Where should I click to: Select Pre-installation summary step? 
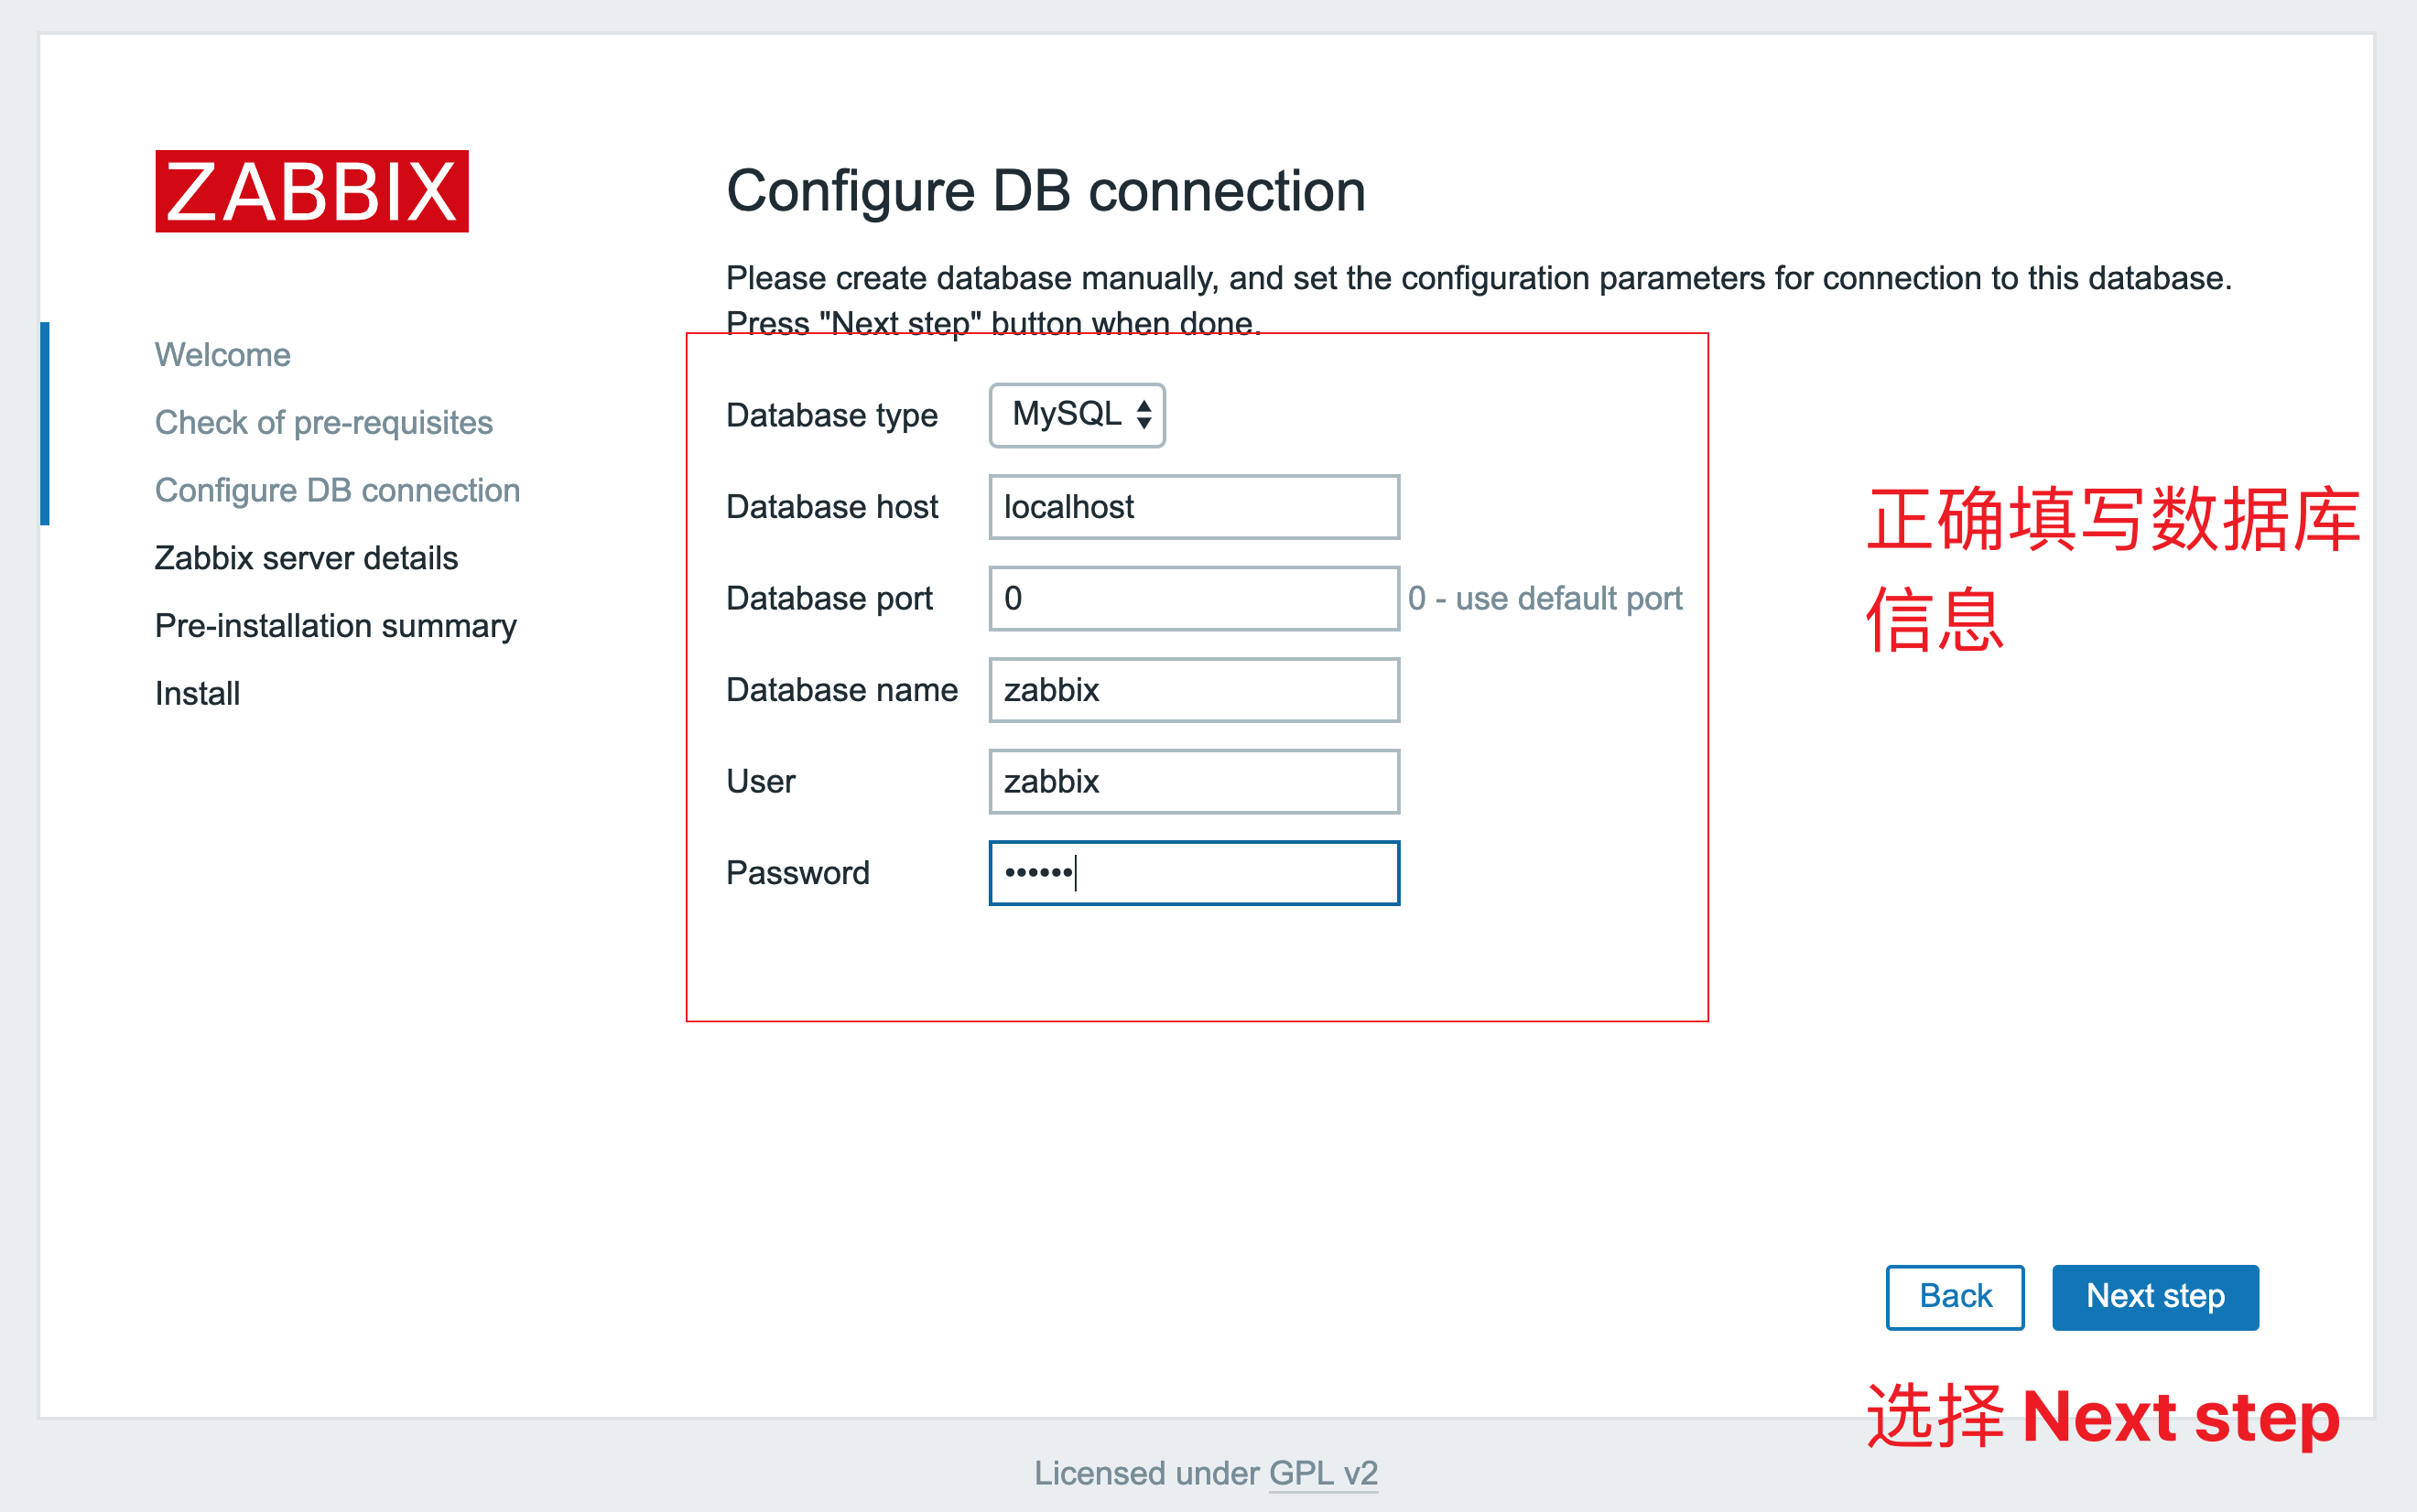335,626
